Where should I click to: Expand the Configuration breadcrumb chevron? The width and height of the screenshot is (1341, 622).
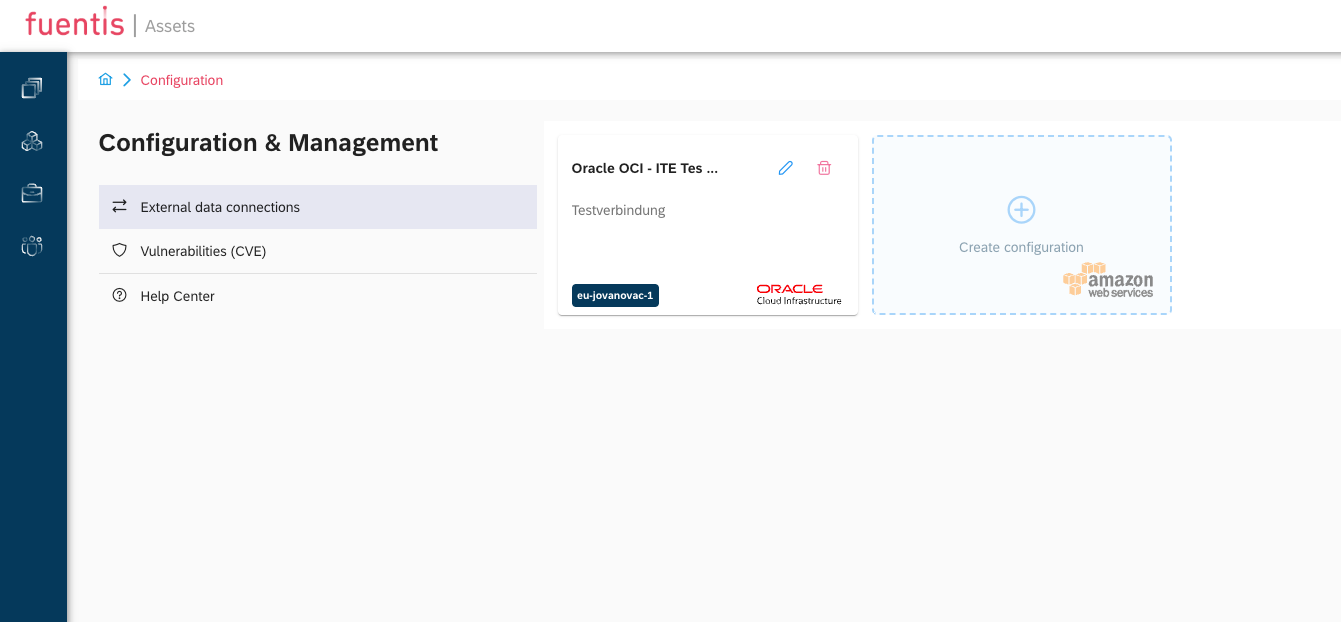pos(125,79)
